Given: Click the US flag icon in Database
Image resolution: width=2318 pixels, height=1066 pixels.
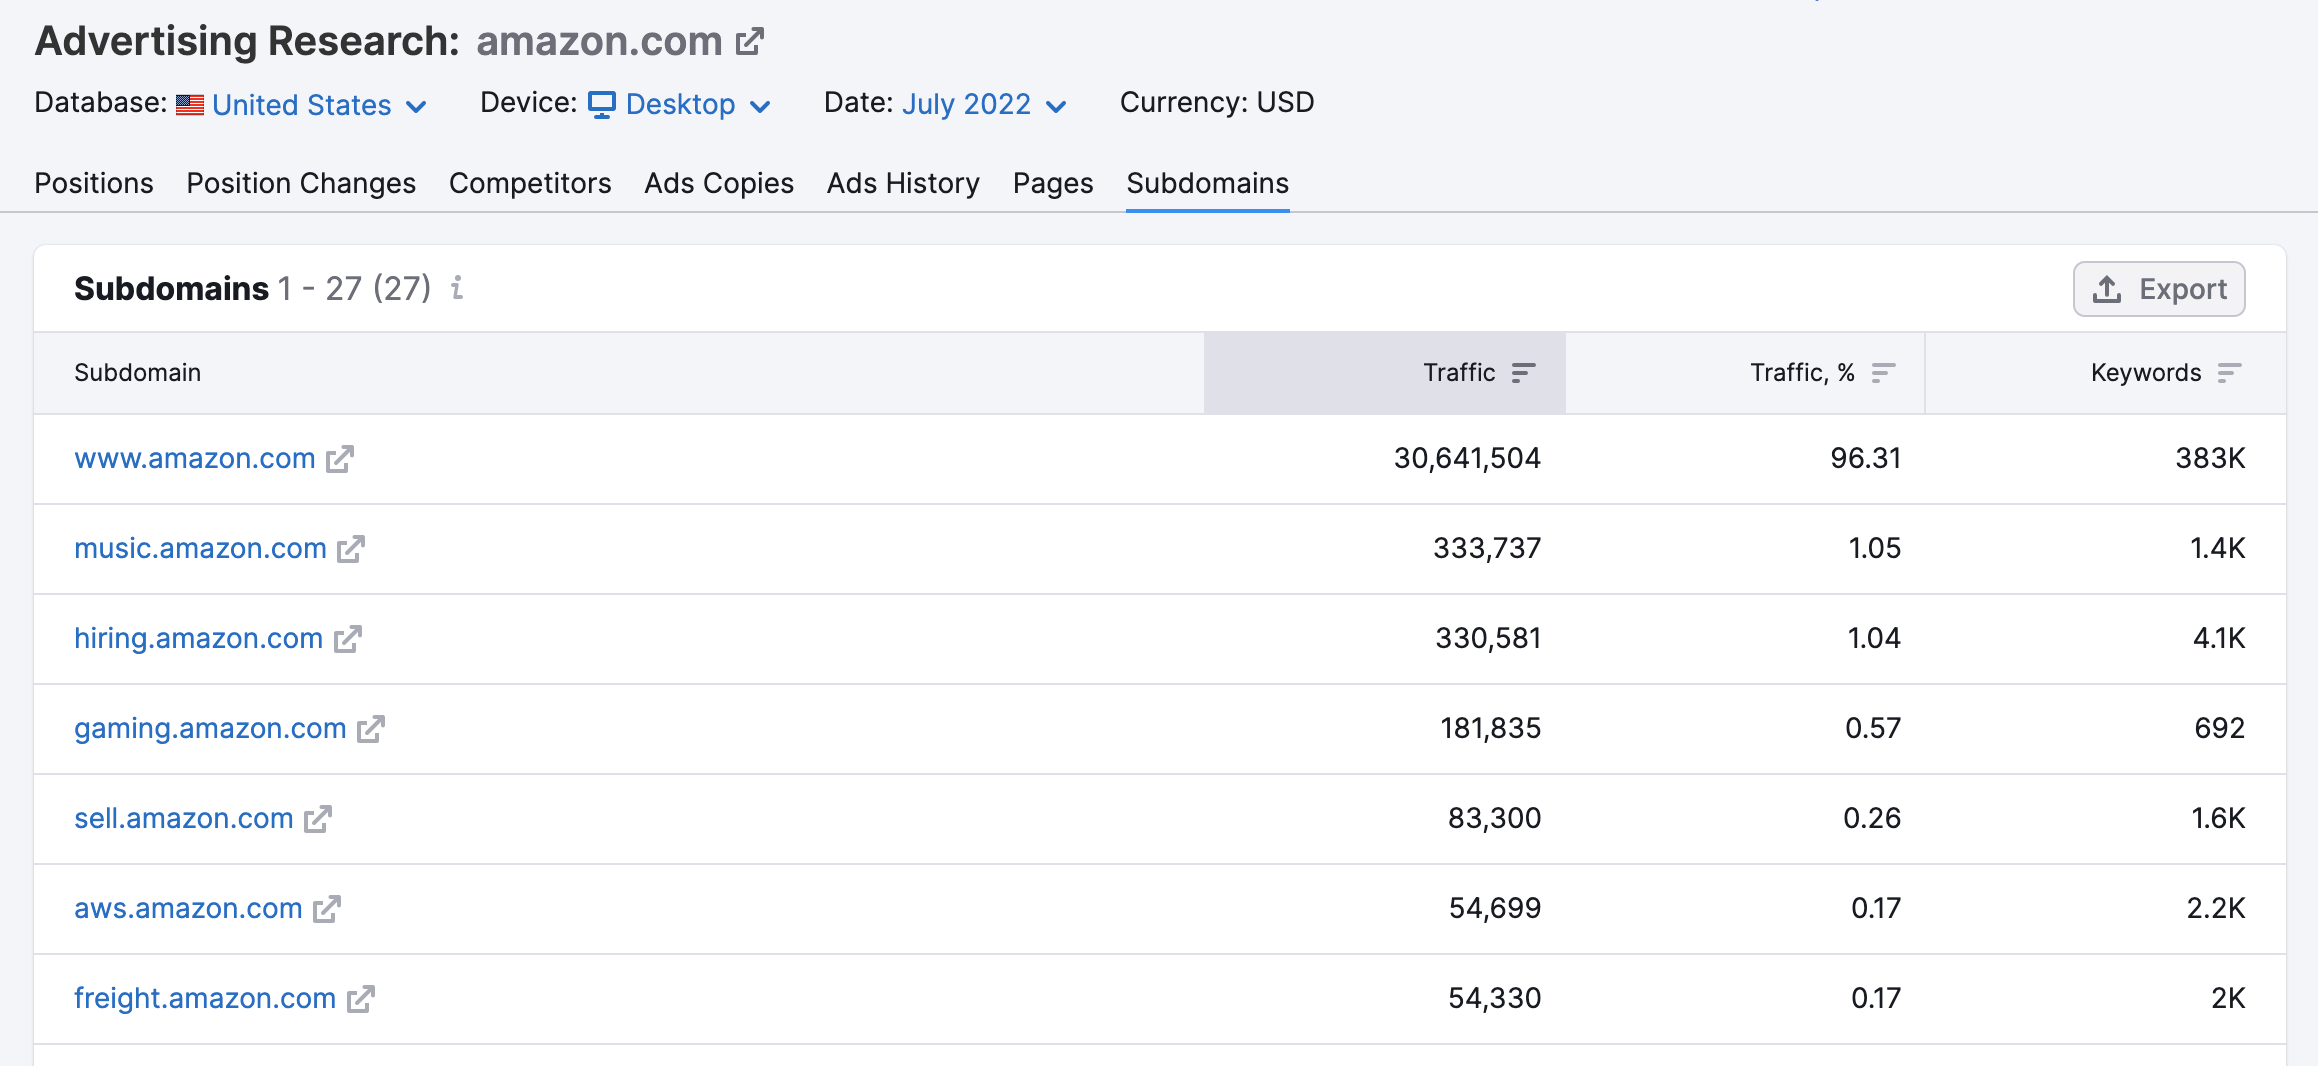Looking at the screenshot, I should point(190,105).
